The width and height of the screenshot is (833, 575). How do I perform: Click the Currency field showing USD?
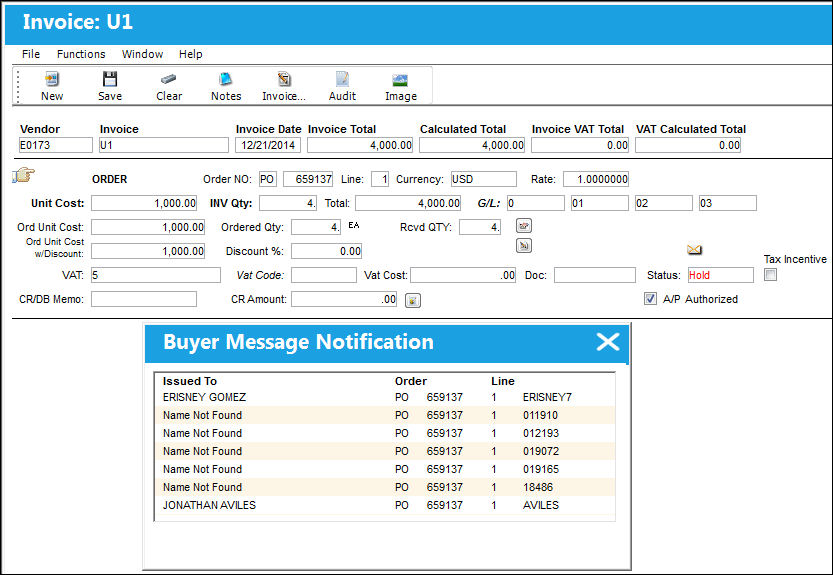tap(483, 179)
